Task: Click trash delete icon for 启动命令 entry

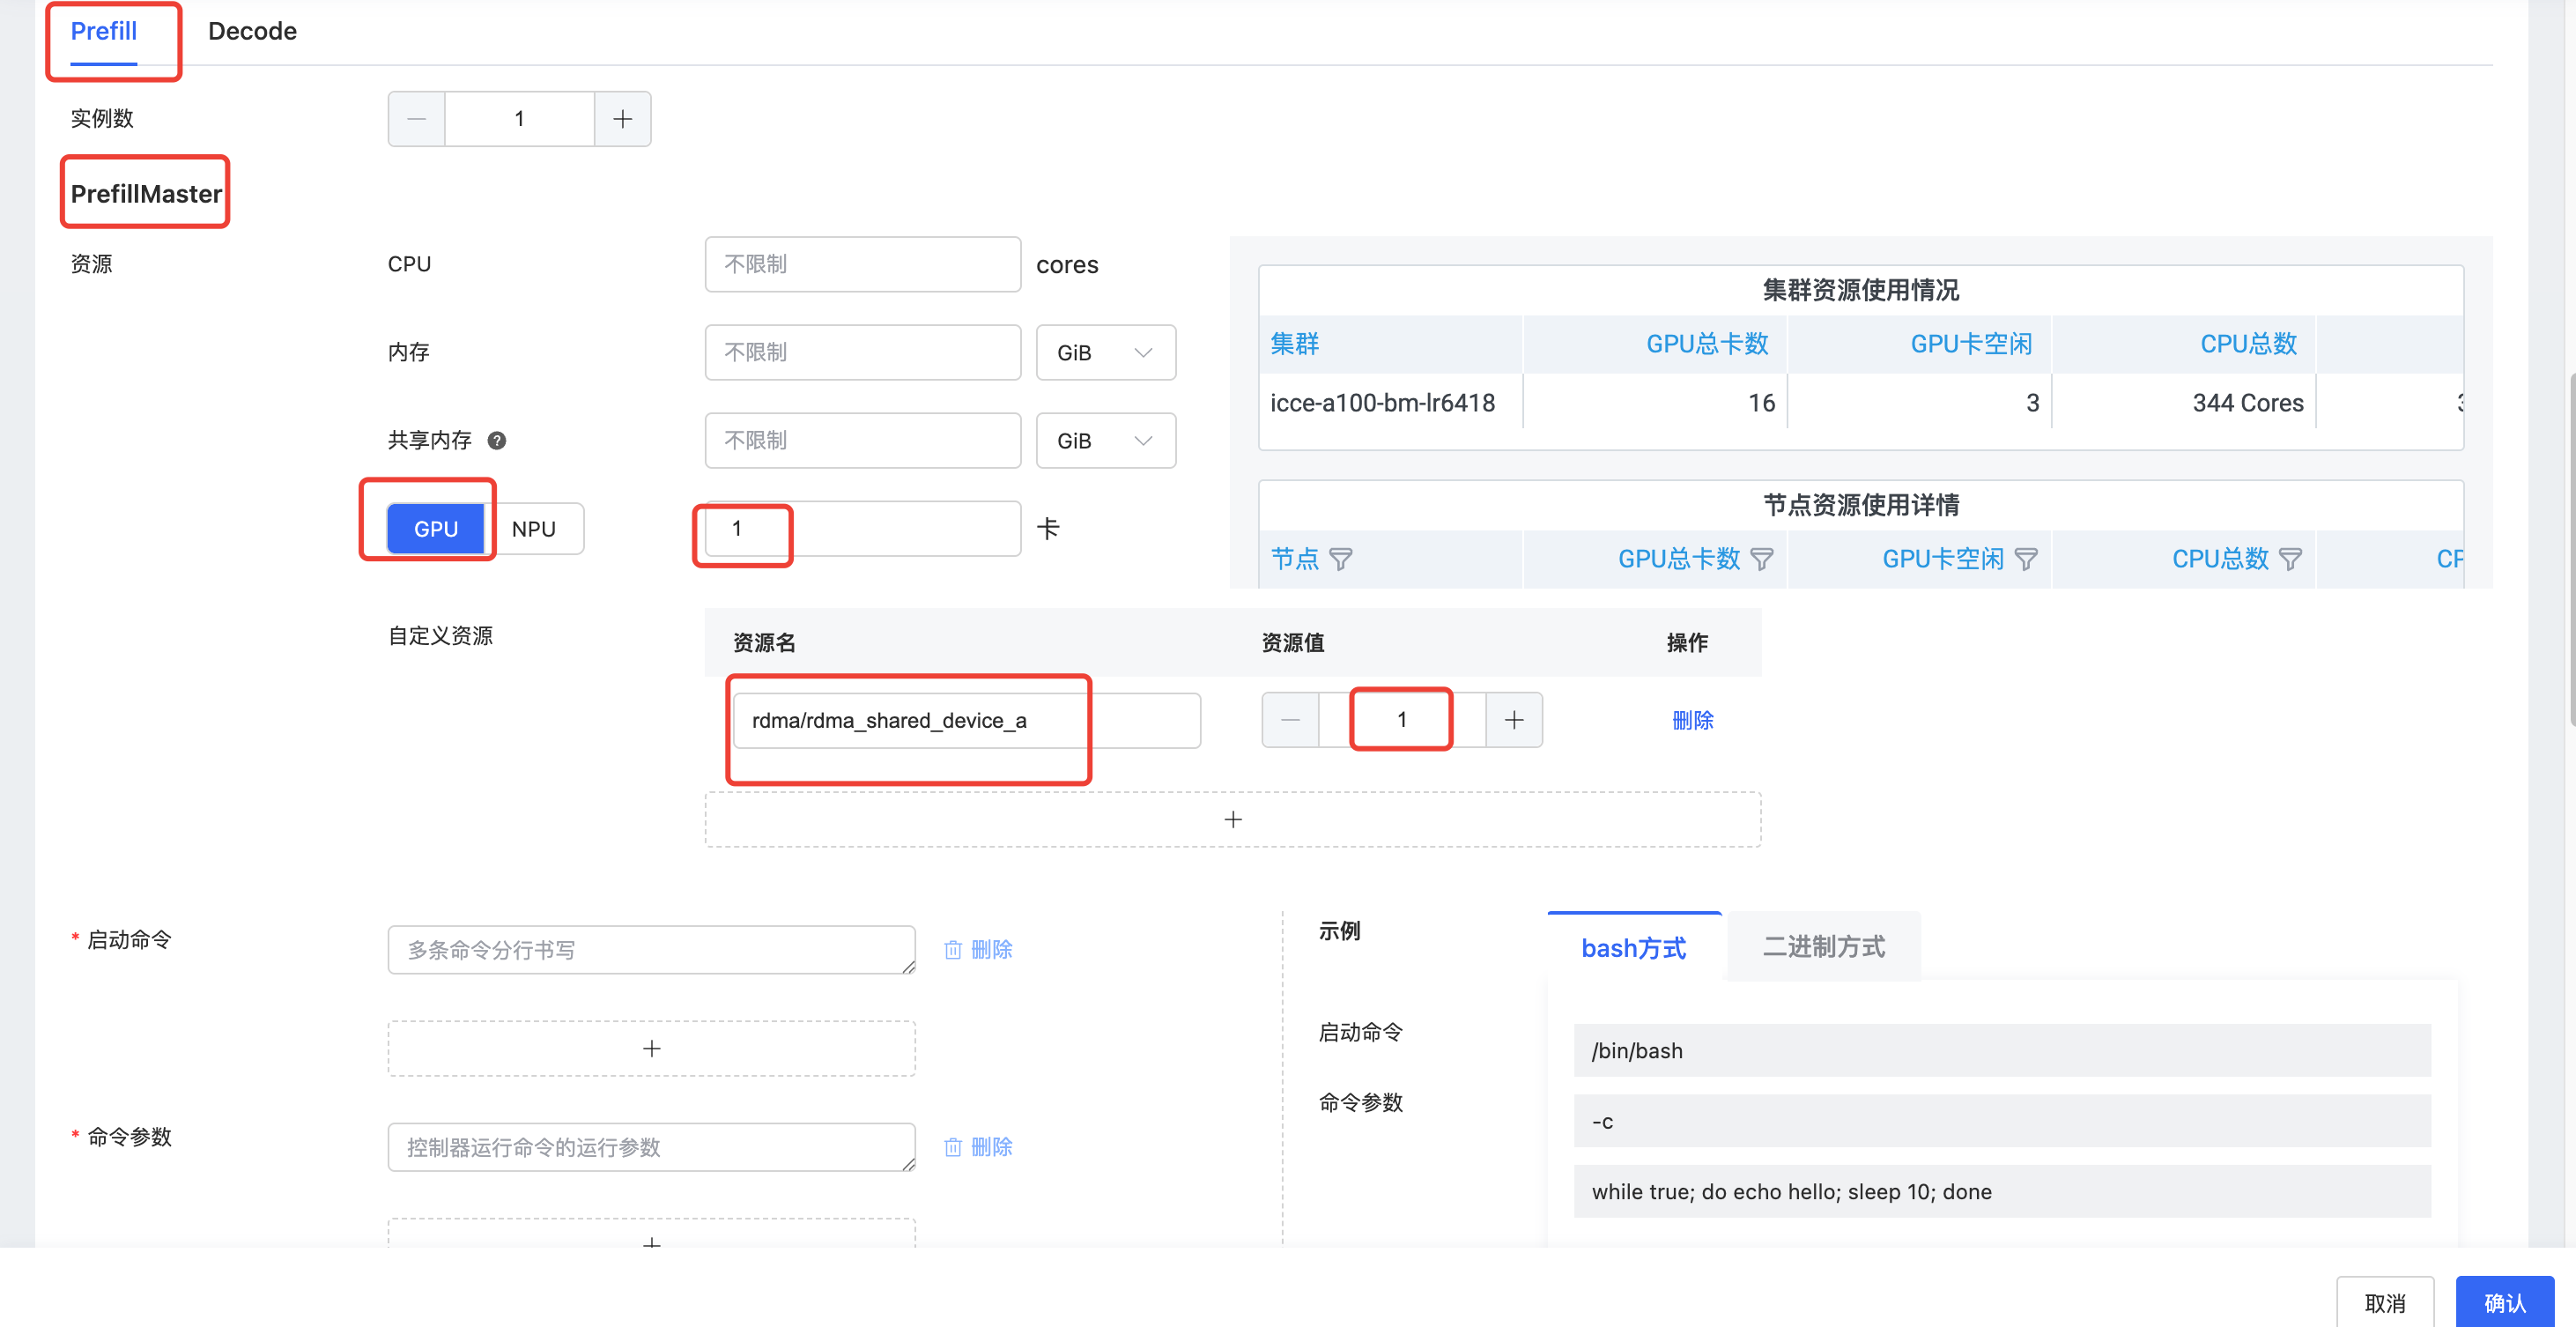Action: pos(953,949)
